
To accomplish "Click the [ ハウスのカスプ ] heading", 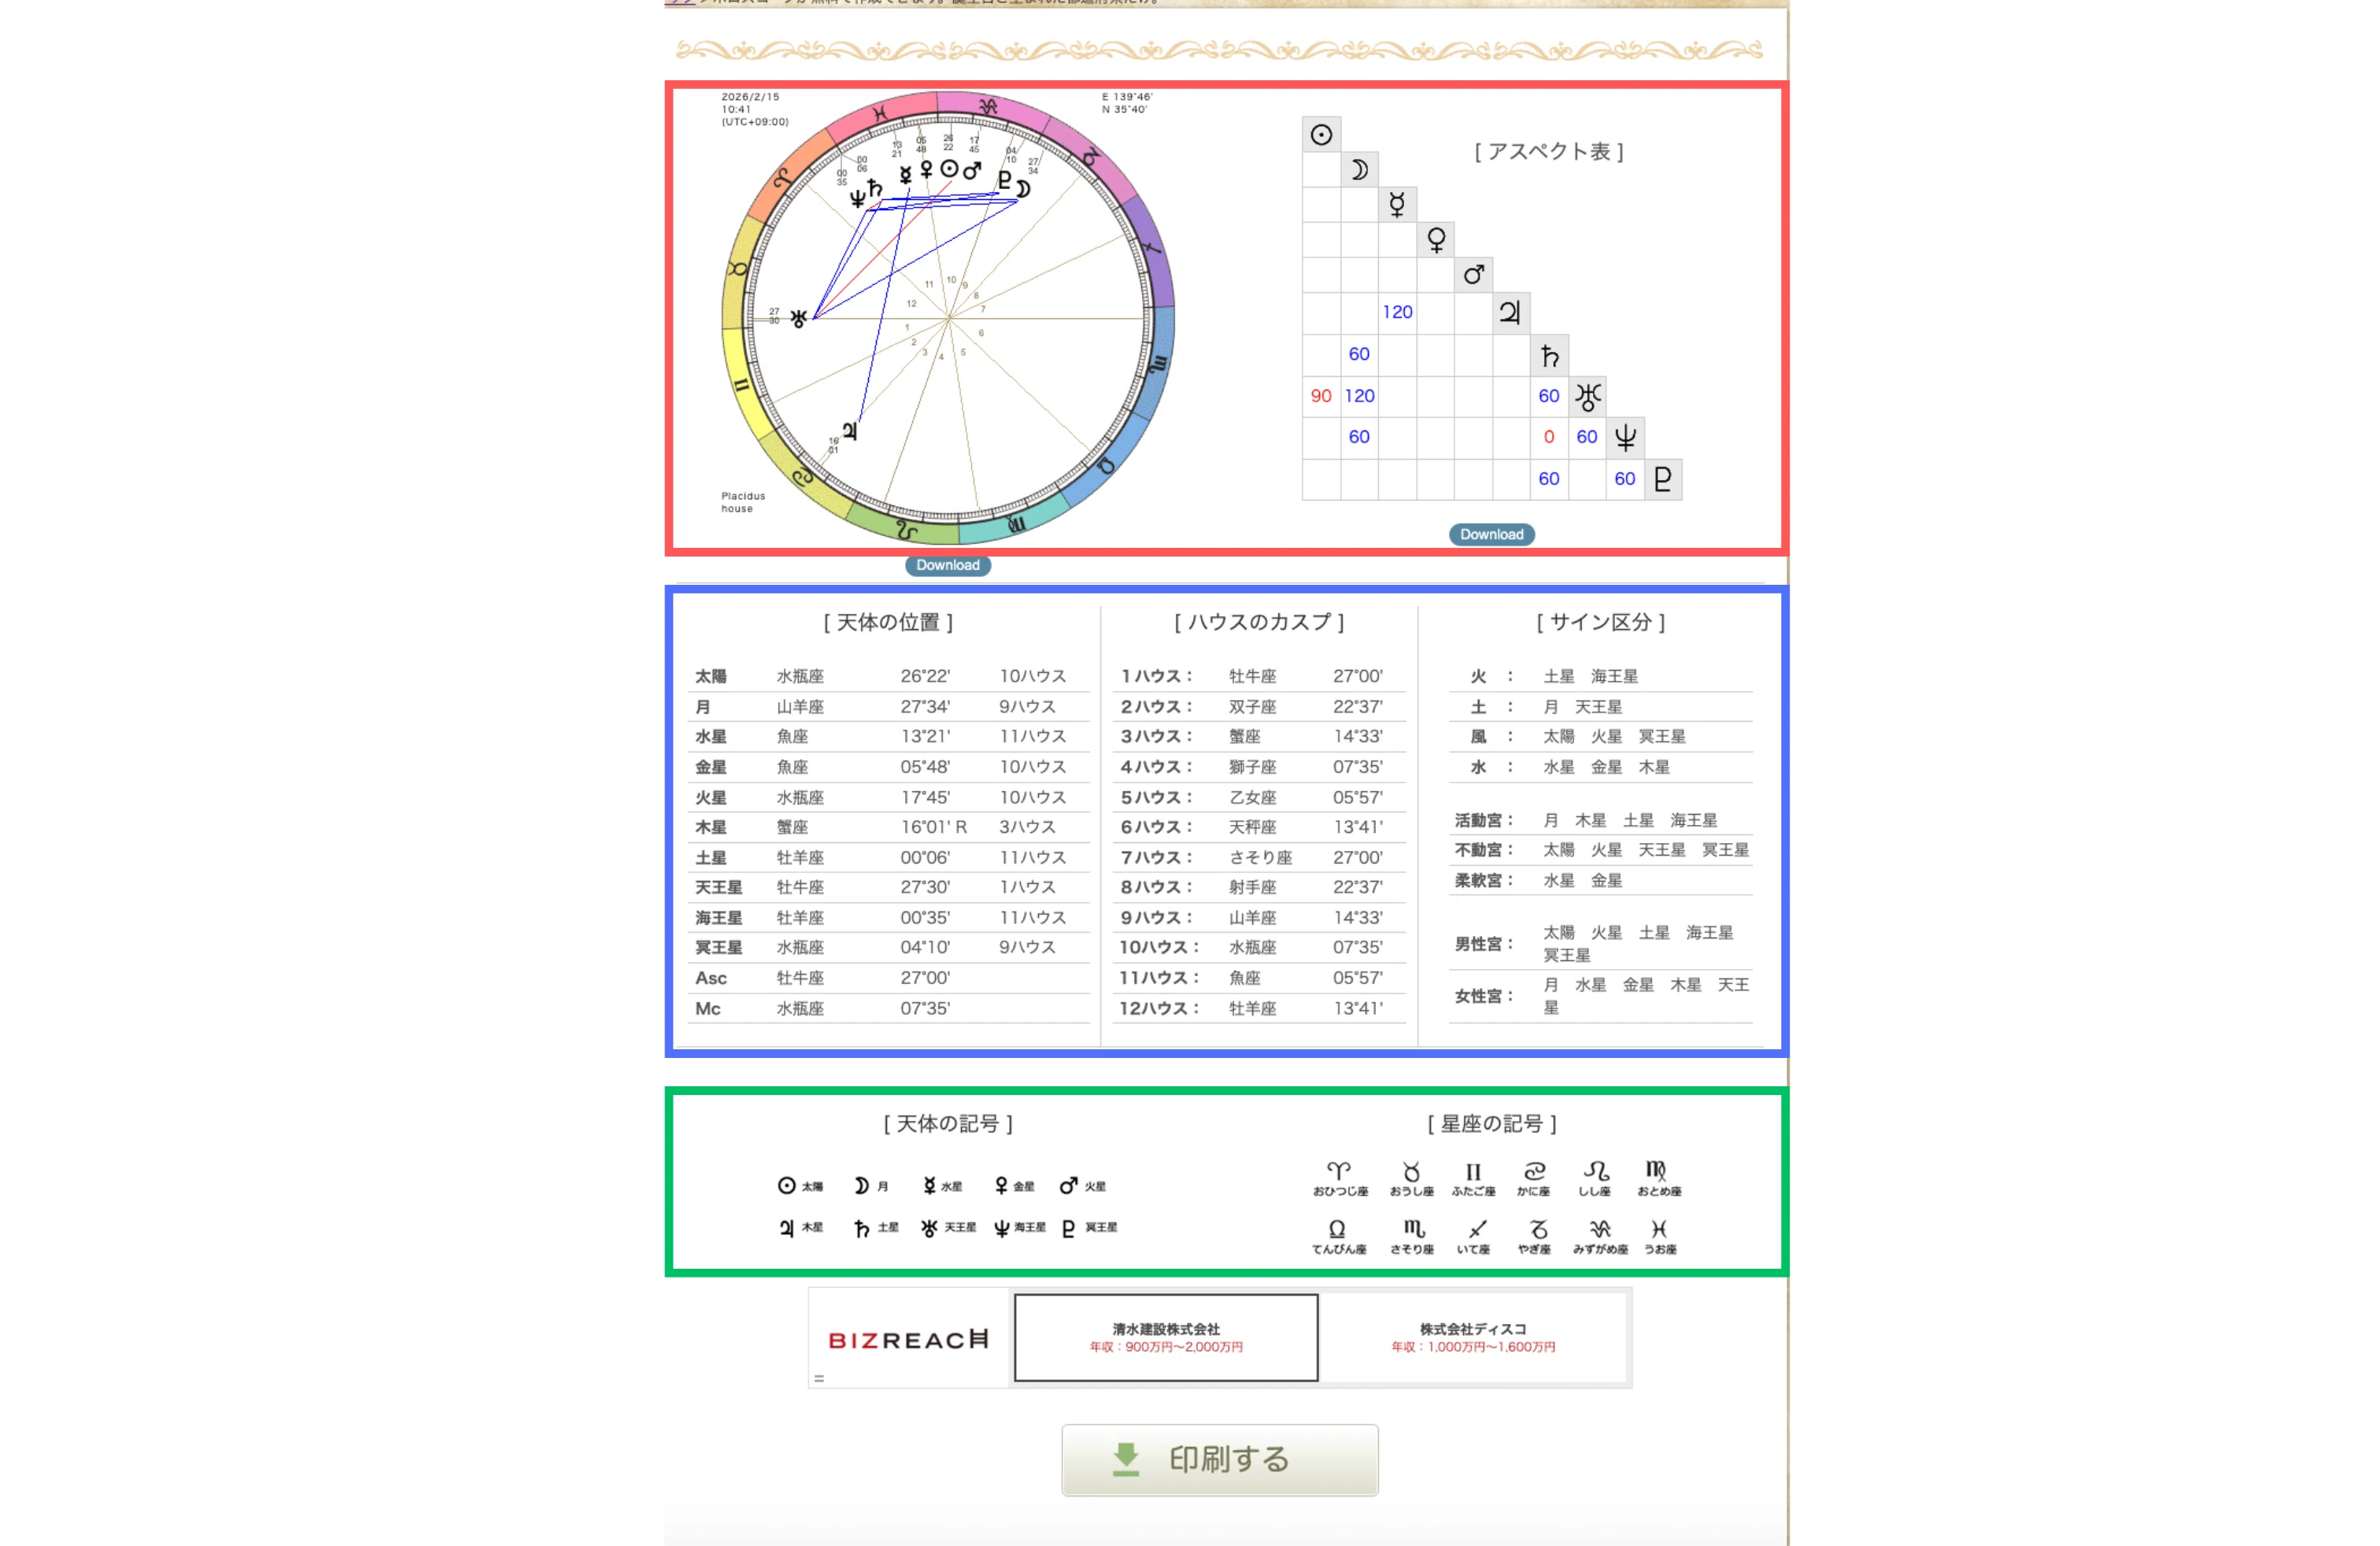I will (x=1259, y=623).
